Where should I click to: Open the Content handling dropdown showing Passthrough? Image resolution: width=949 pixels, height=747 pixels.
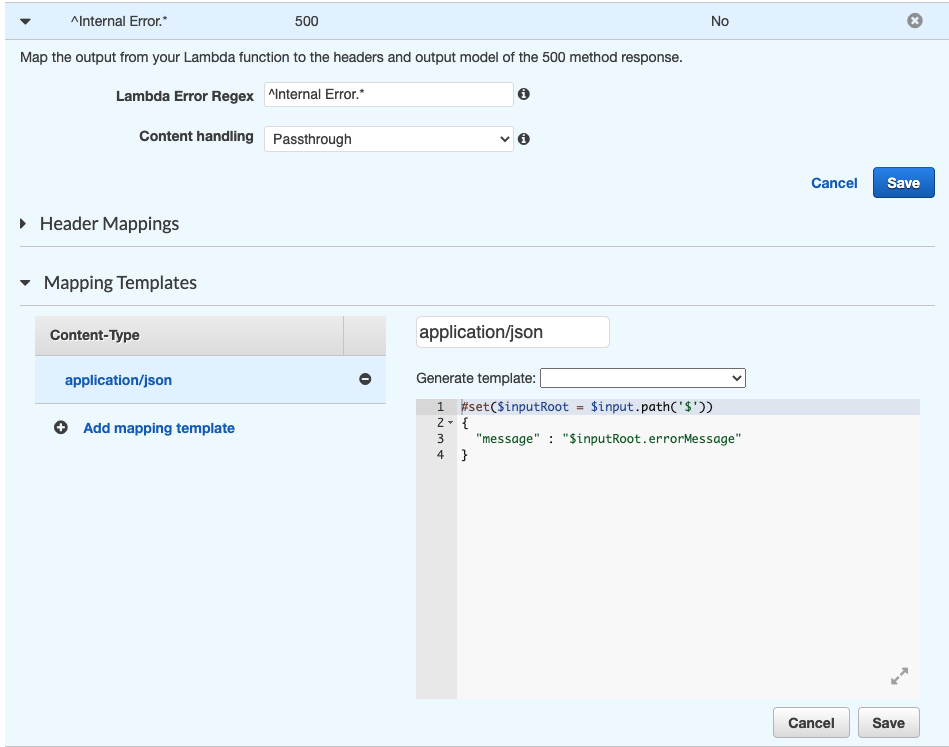click(x=388, y=137)
